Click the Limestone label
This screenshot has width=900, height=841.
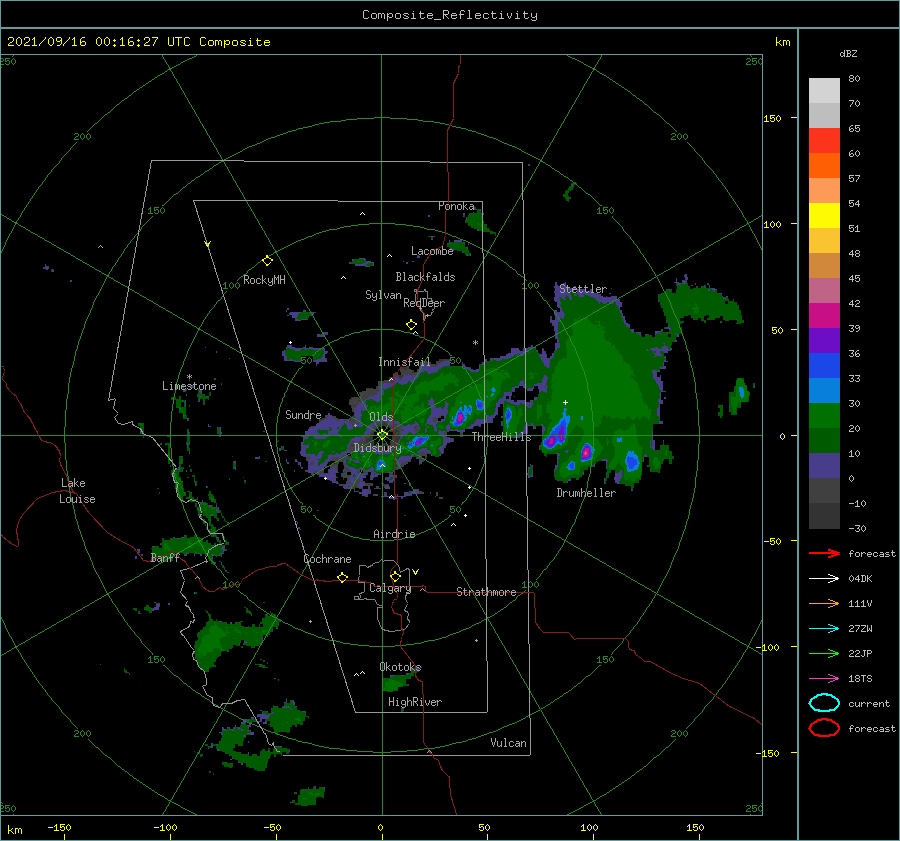189,386
